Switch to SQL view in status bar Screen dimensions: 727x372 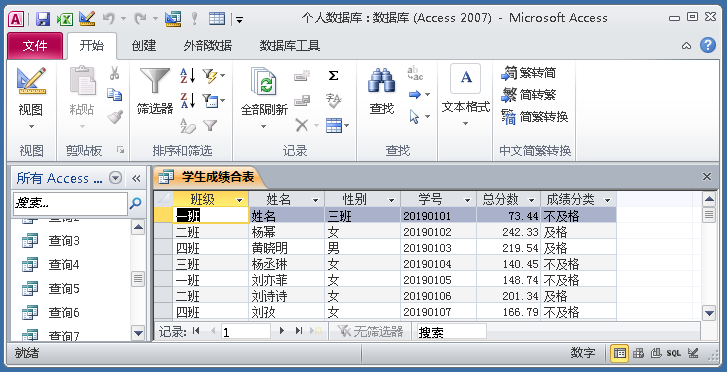tap(674, 353)
